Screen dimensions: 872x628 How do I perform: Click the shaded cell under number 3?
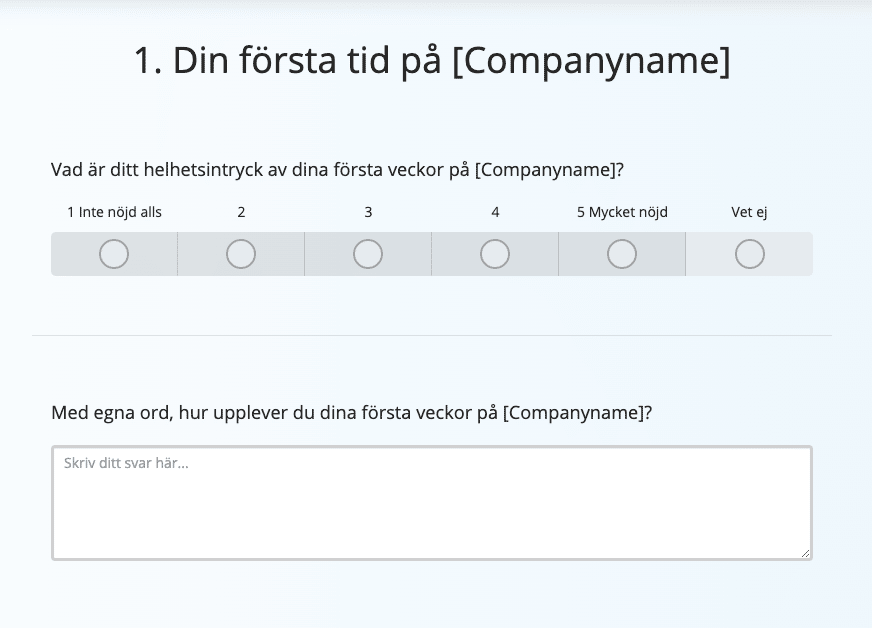click(367, 254)
